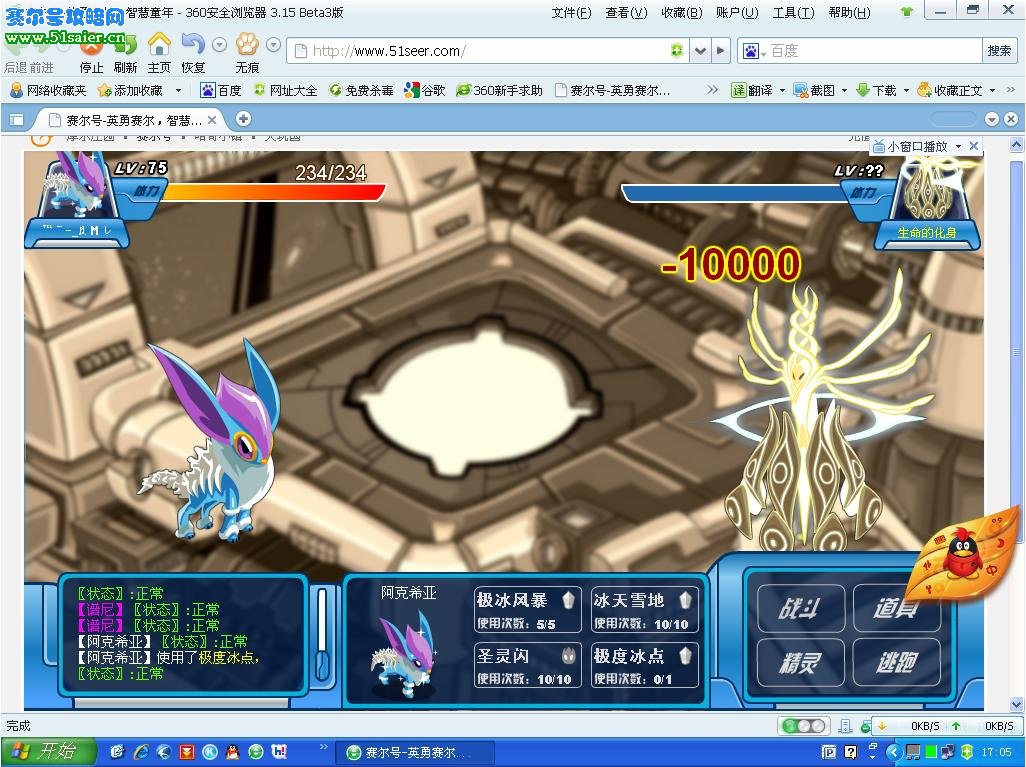Open the 查看(V) menu
Screen dimensions: 1026x767
click(x=626, y=12)
